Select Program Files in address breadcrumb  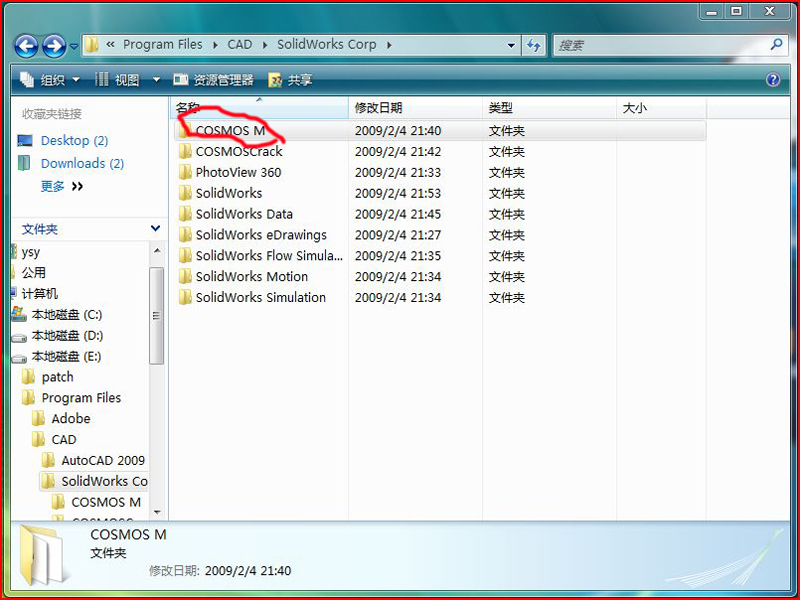pos(163,45)
